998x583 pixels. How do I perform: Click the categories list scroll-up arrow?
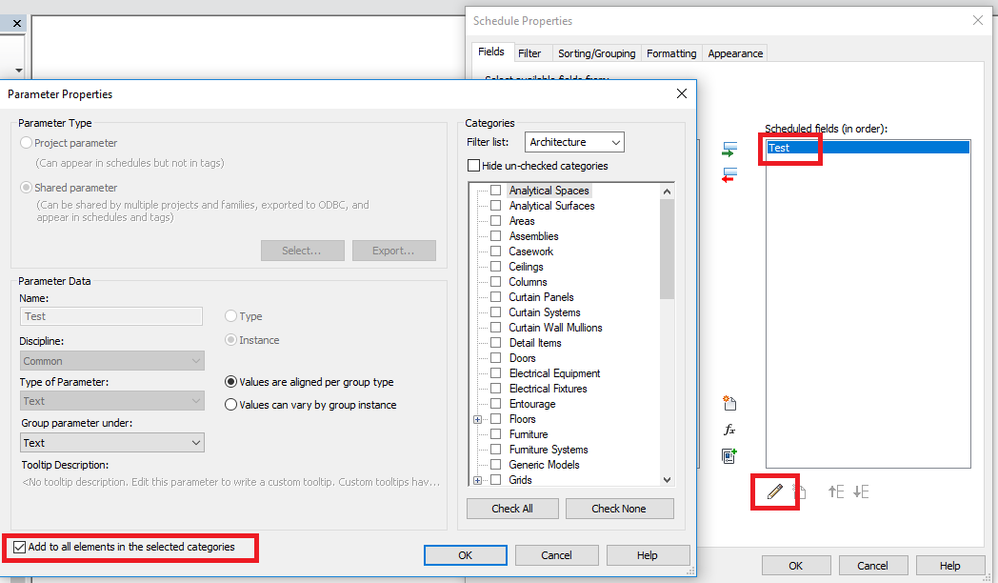click(x=667, y=192)
